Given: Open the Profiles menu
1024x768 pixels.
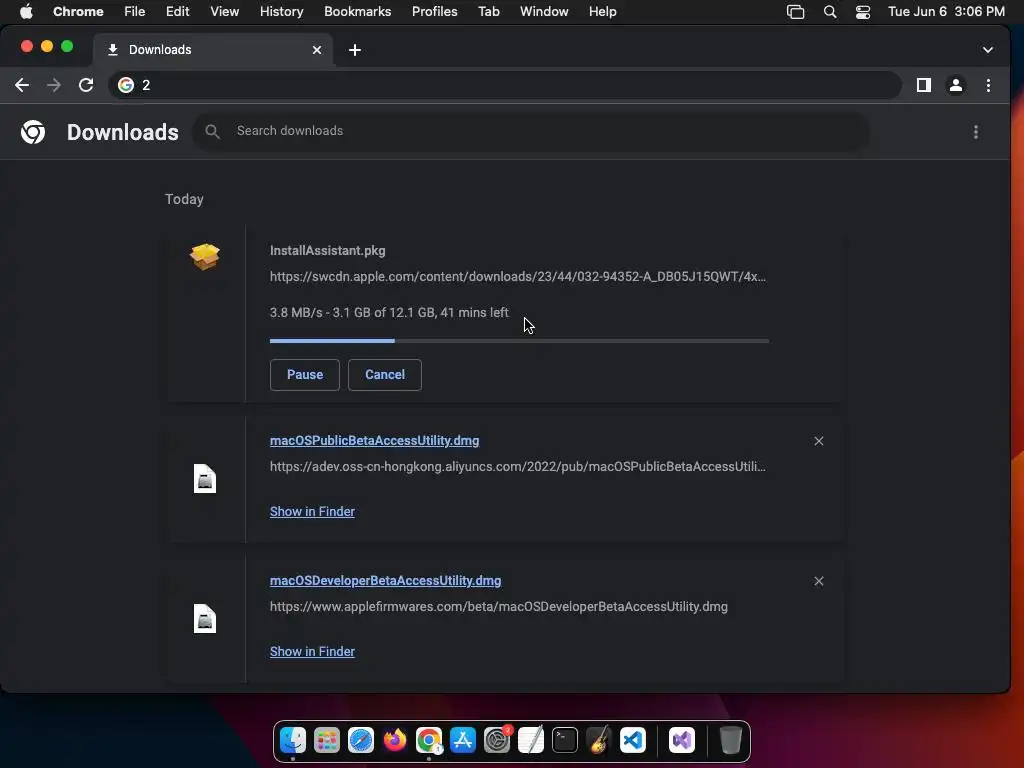Looking at the screenshot, I should coord(434,12).
